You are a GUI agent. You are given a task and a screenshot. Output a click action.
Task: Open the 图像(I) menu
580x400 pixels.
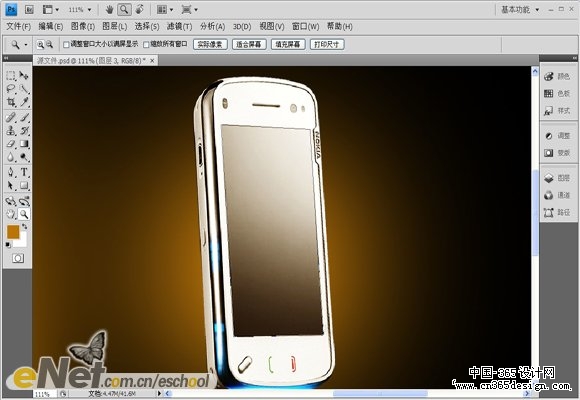[83, 26]
